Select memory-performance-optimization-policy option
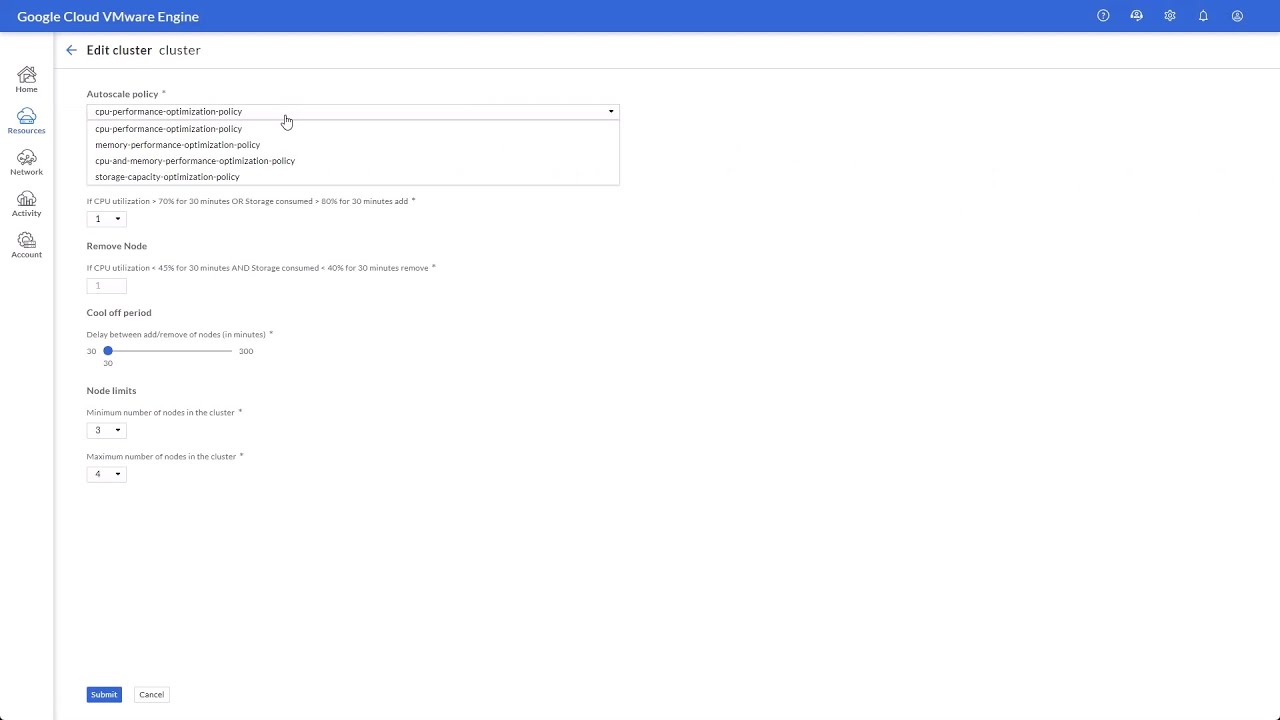Image resolution: width=1280 pixels, height=720 pixels. (353, 145)
